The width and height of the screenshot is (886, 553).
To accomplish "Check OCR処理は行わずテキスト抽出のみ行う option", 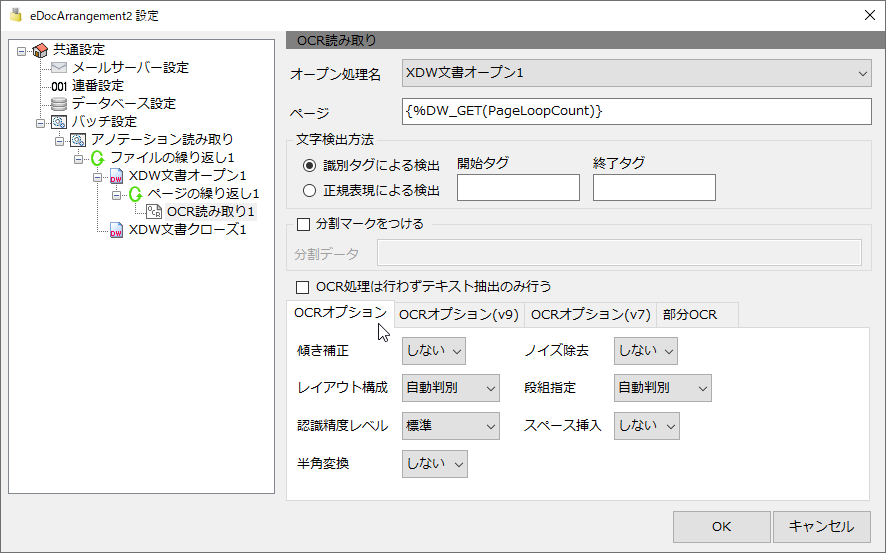I will point(303,287).
